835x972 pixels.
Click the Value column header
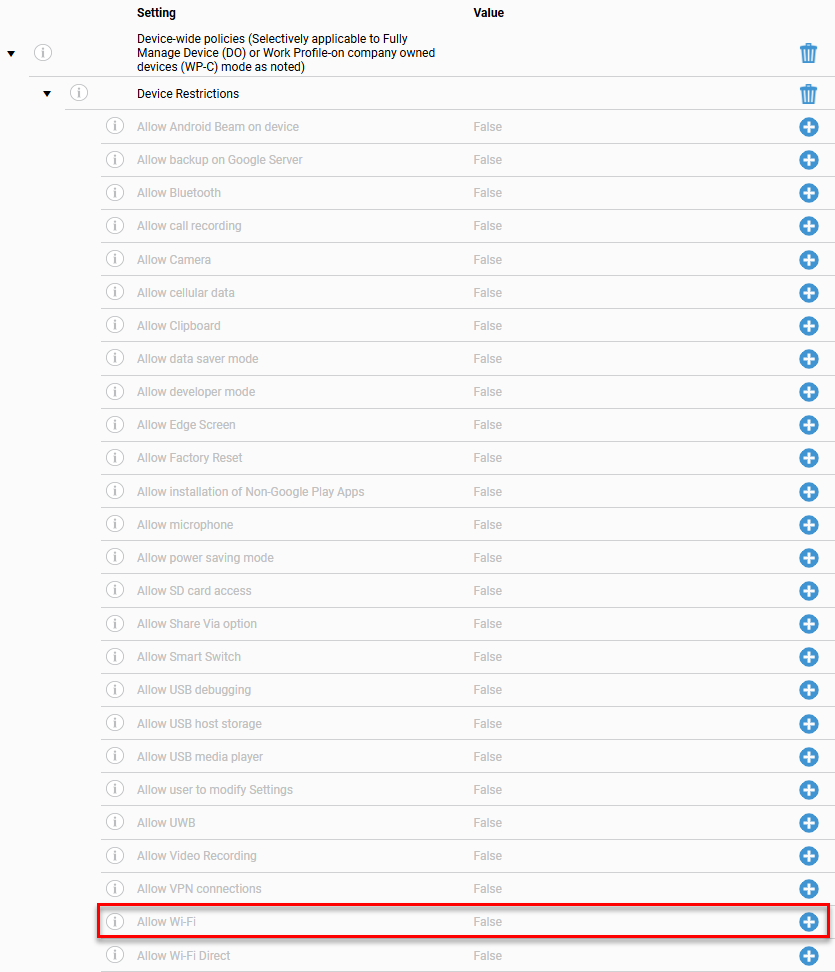coord(488,13)
